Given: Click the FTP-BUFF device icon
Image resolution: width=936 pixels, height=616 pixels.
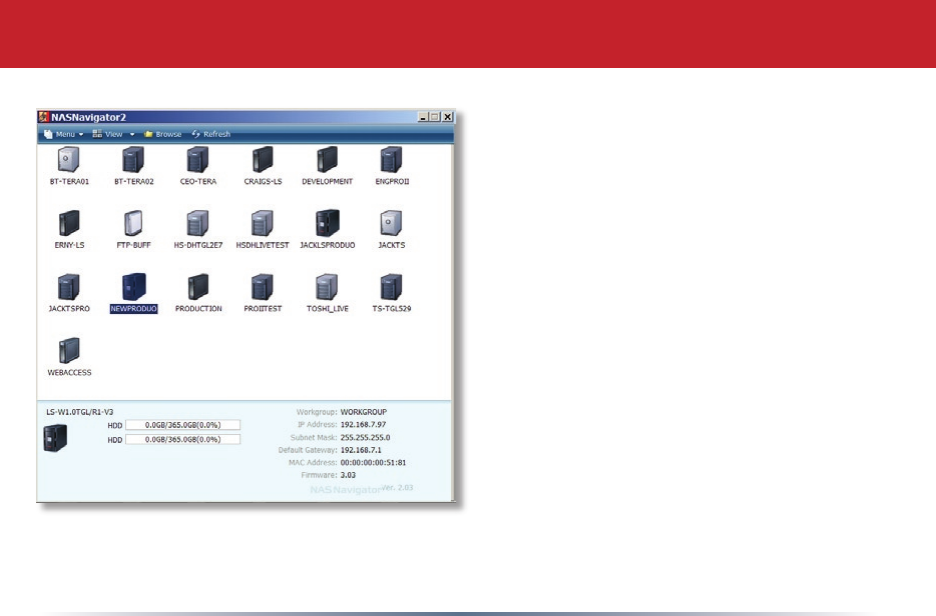Looking at the screenshot, I should tap(133, 223).
